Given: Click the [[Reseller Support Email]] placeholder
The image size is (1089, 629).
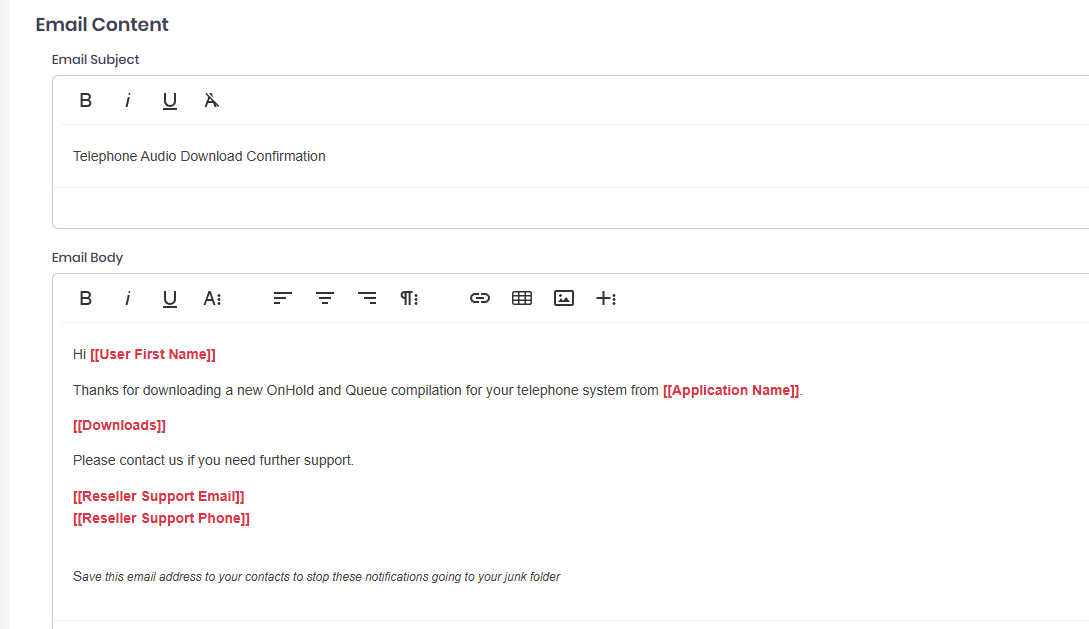Looking at the screenshot, I should (x=158, y=496).
